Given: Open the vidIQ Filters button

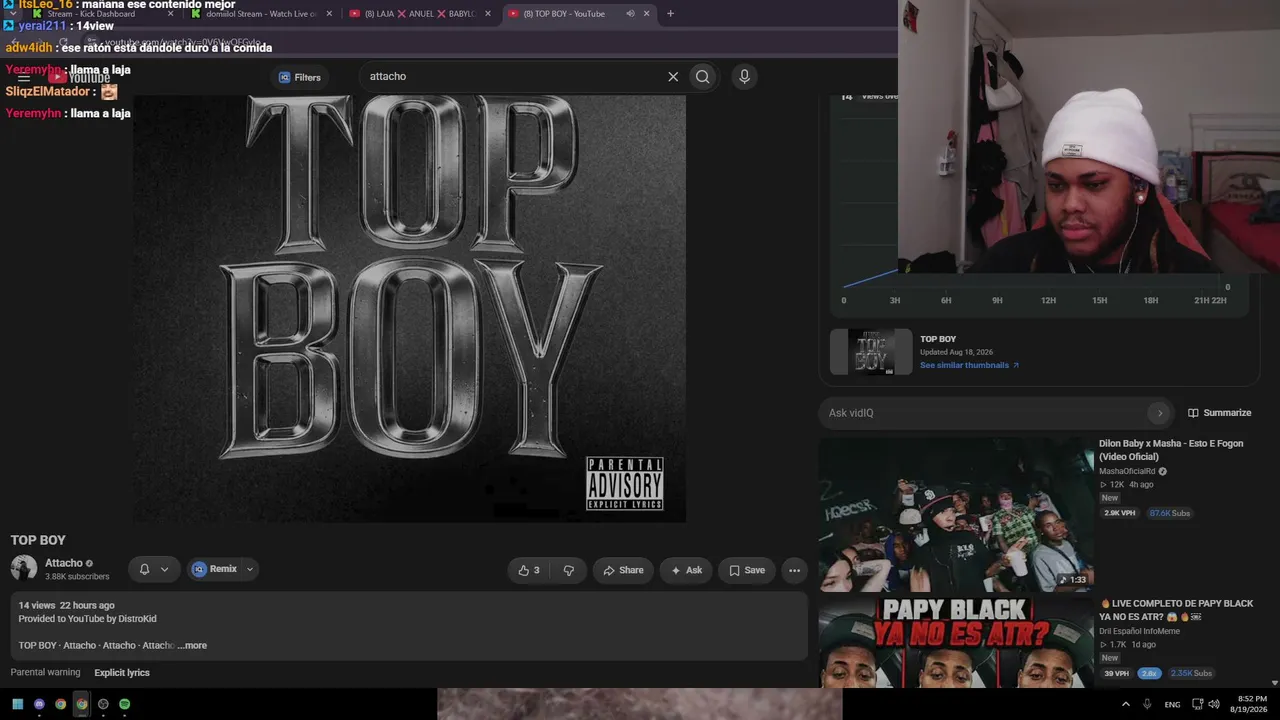Looking at the screenshot, I should click(299, 77).
